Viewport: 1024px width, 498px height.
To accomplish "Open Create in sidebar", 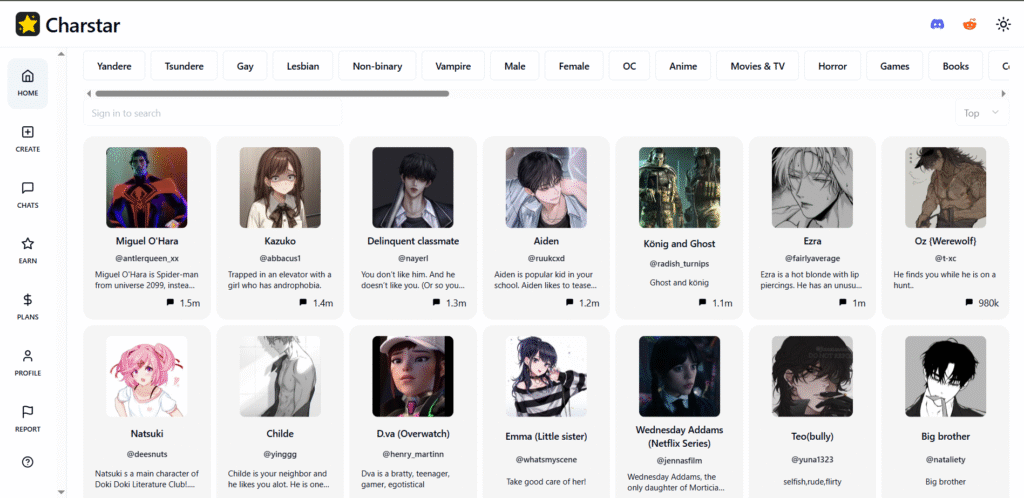I will pyautogui.click(x=27, y=139).
